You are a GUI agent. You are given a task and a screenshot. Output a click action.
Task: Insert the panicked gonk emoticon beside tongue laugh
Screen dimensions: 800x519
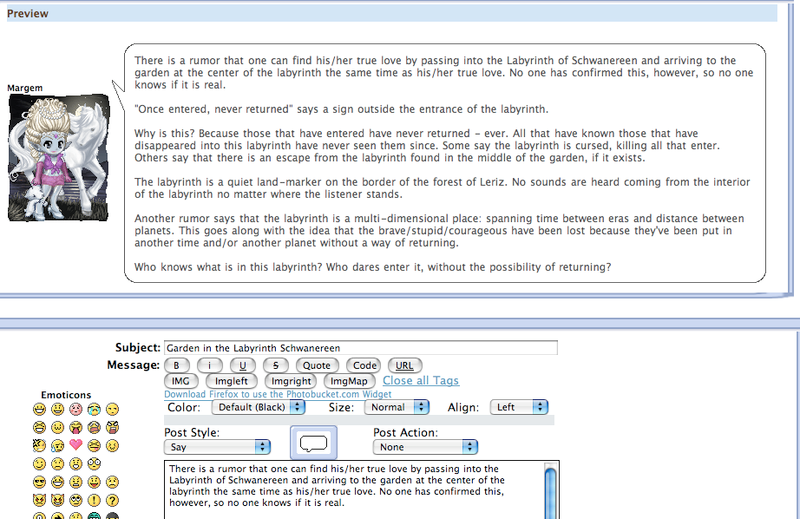click(94, 428)
